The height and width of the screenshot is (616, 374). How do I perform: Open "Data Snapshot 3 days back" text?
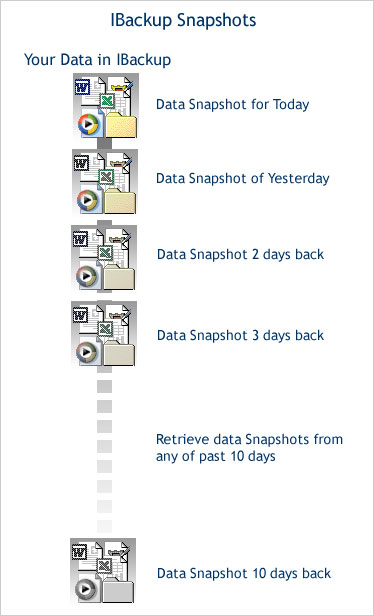240,336
